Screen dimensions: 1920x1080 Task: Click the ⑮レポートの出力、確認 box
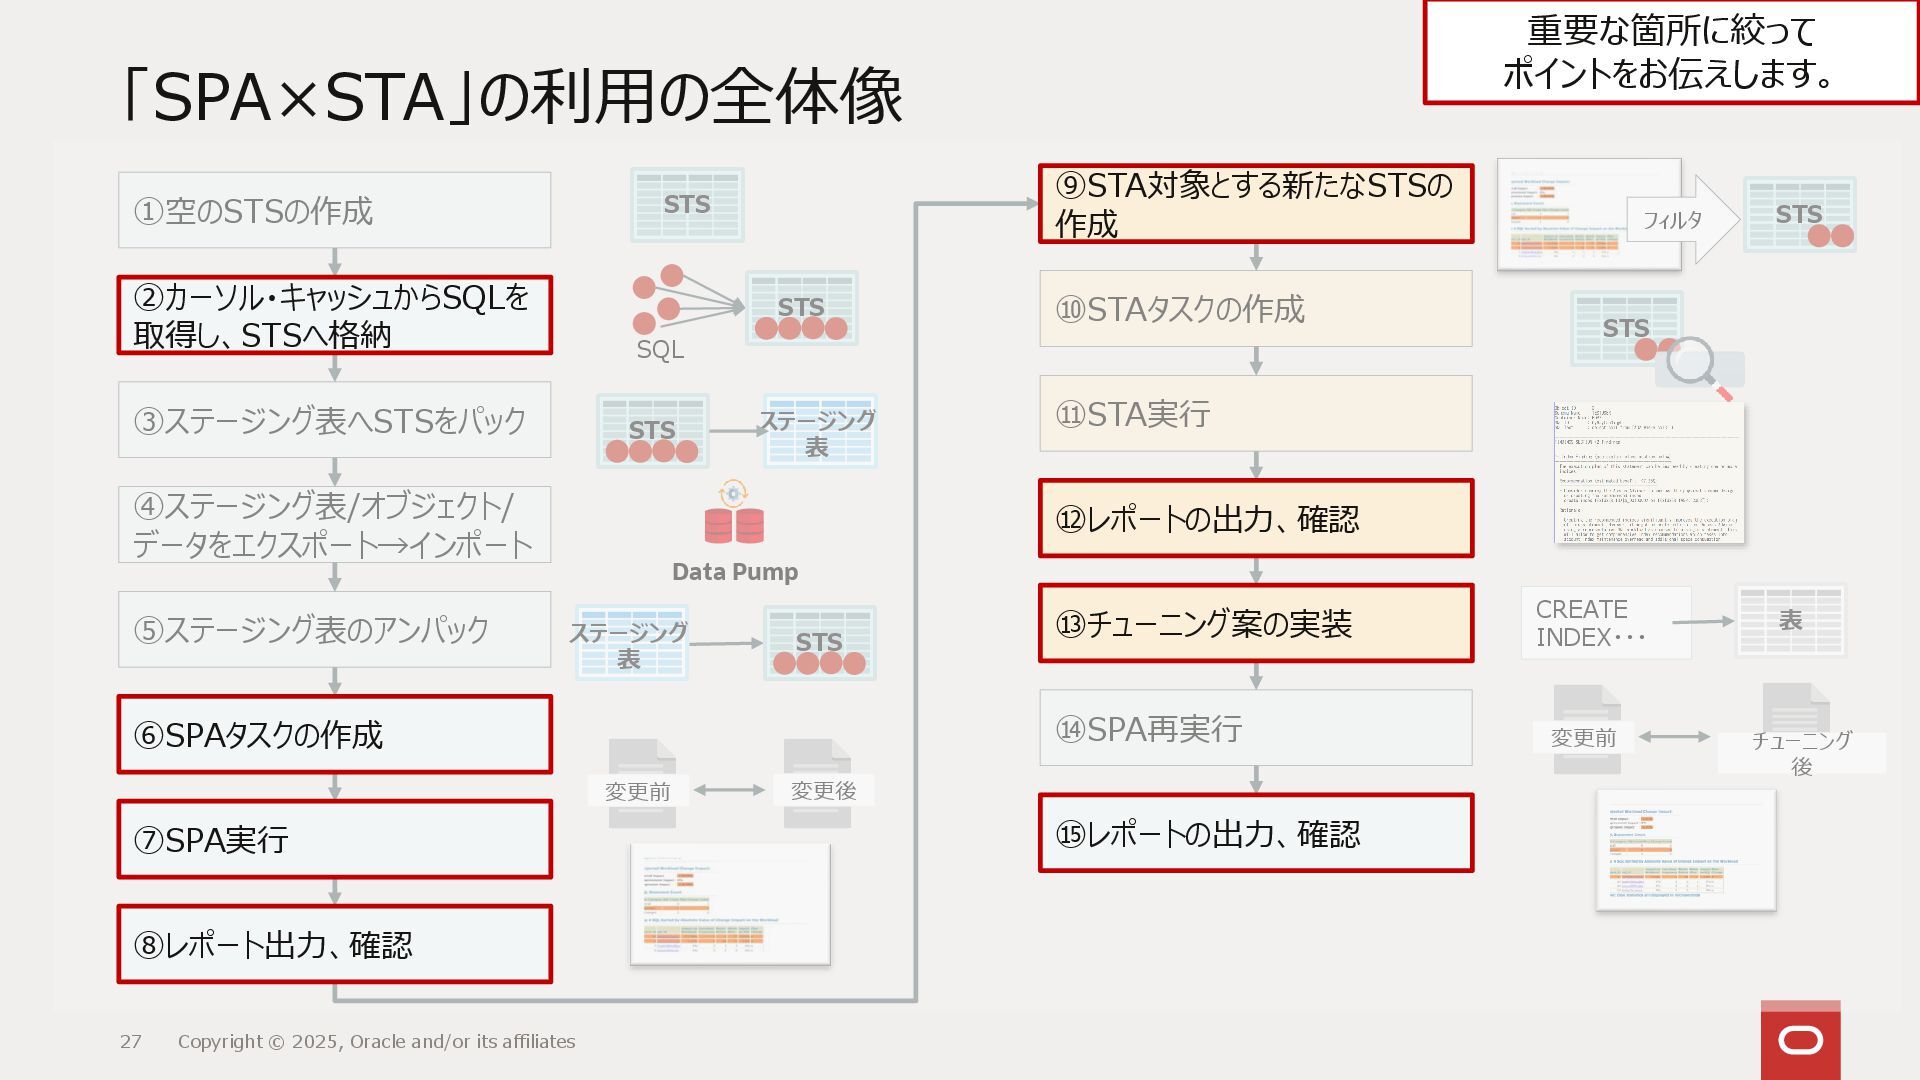(x=1256, y=834)
